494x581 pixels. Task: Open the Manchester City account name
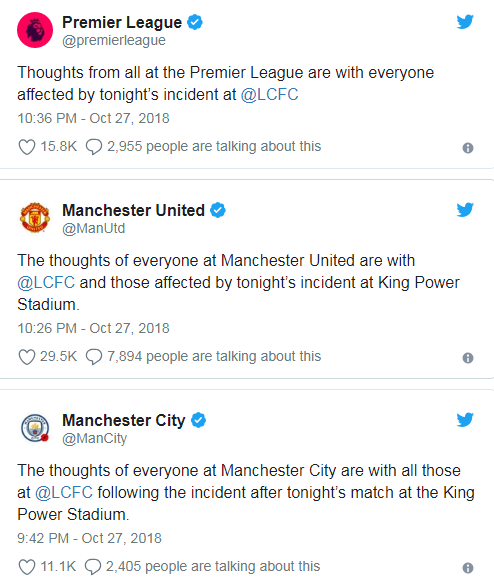click(x=123, y=421)
